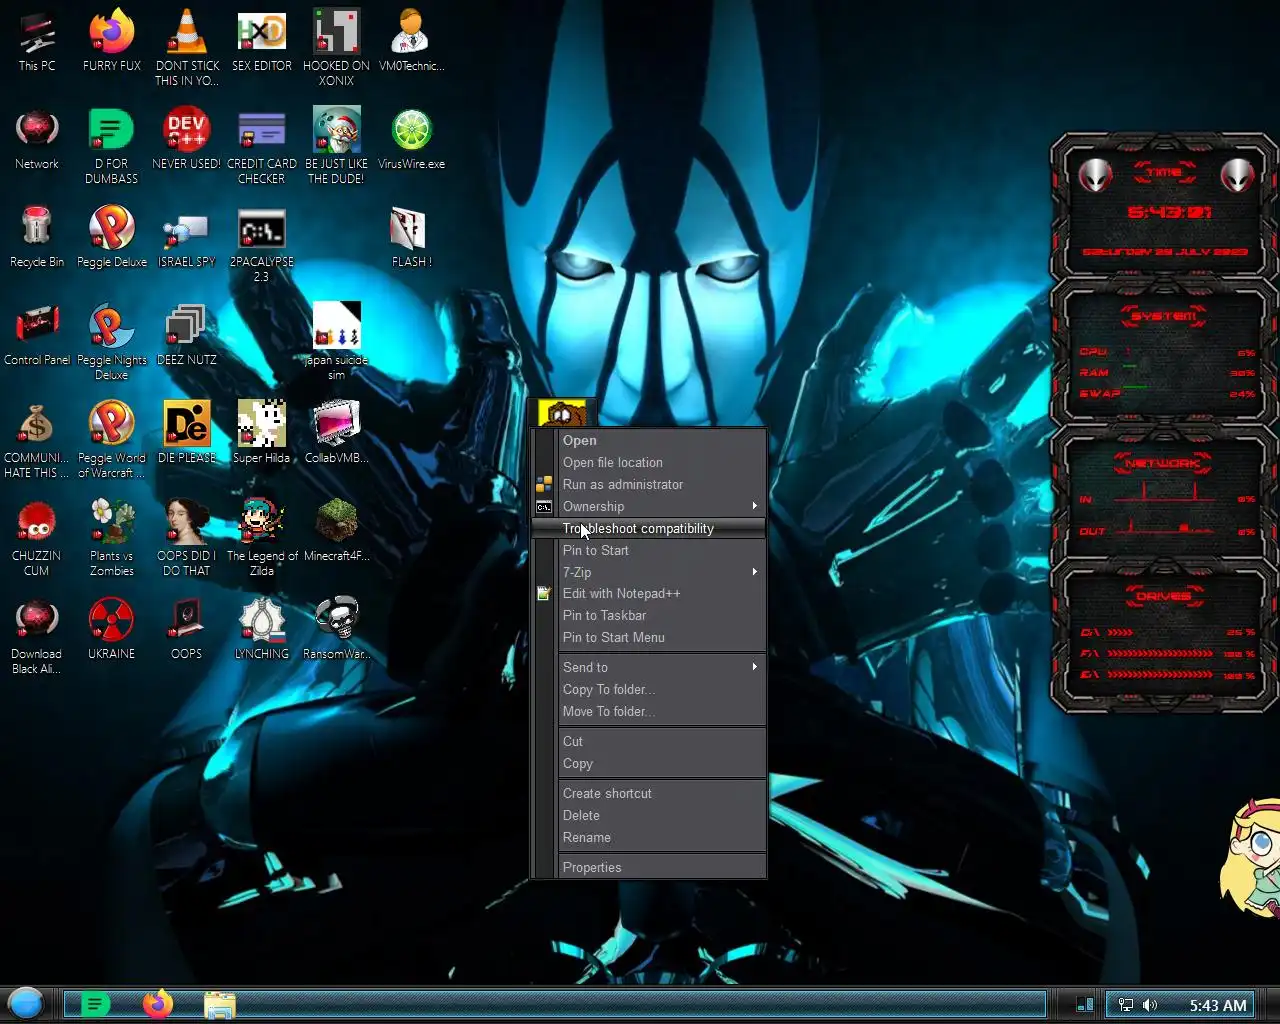Select the RansomWar desktop icon

pos(336,629)
